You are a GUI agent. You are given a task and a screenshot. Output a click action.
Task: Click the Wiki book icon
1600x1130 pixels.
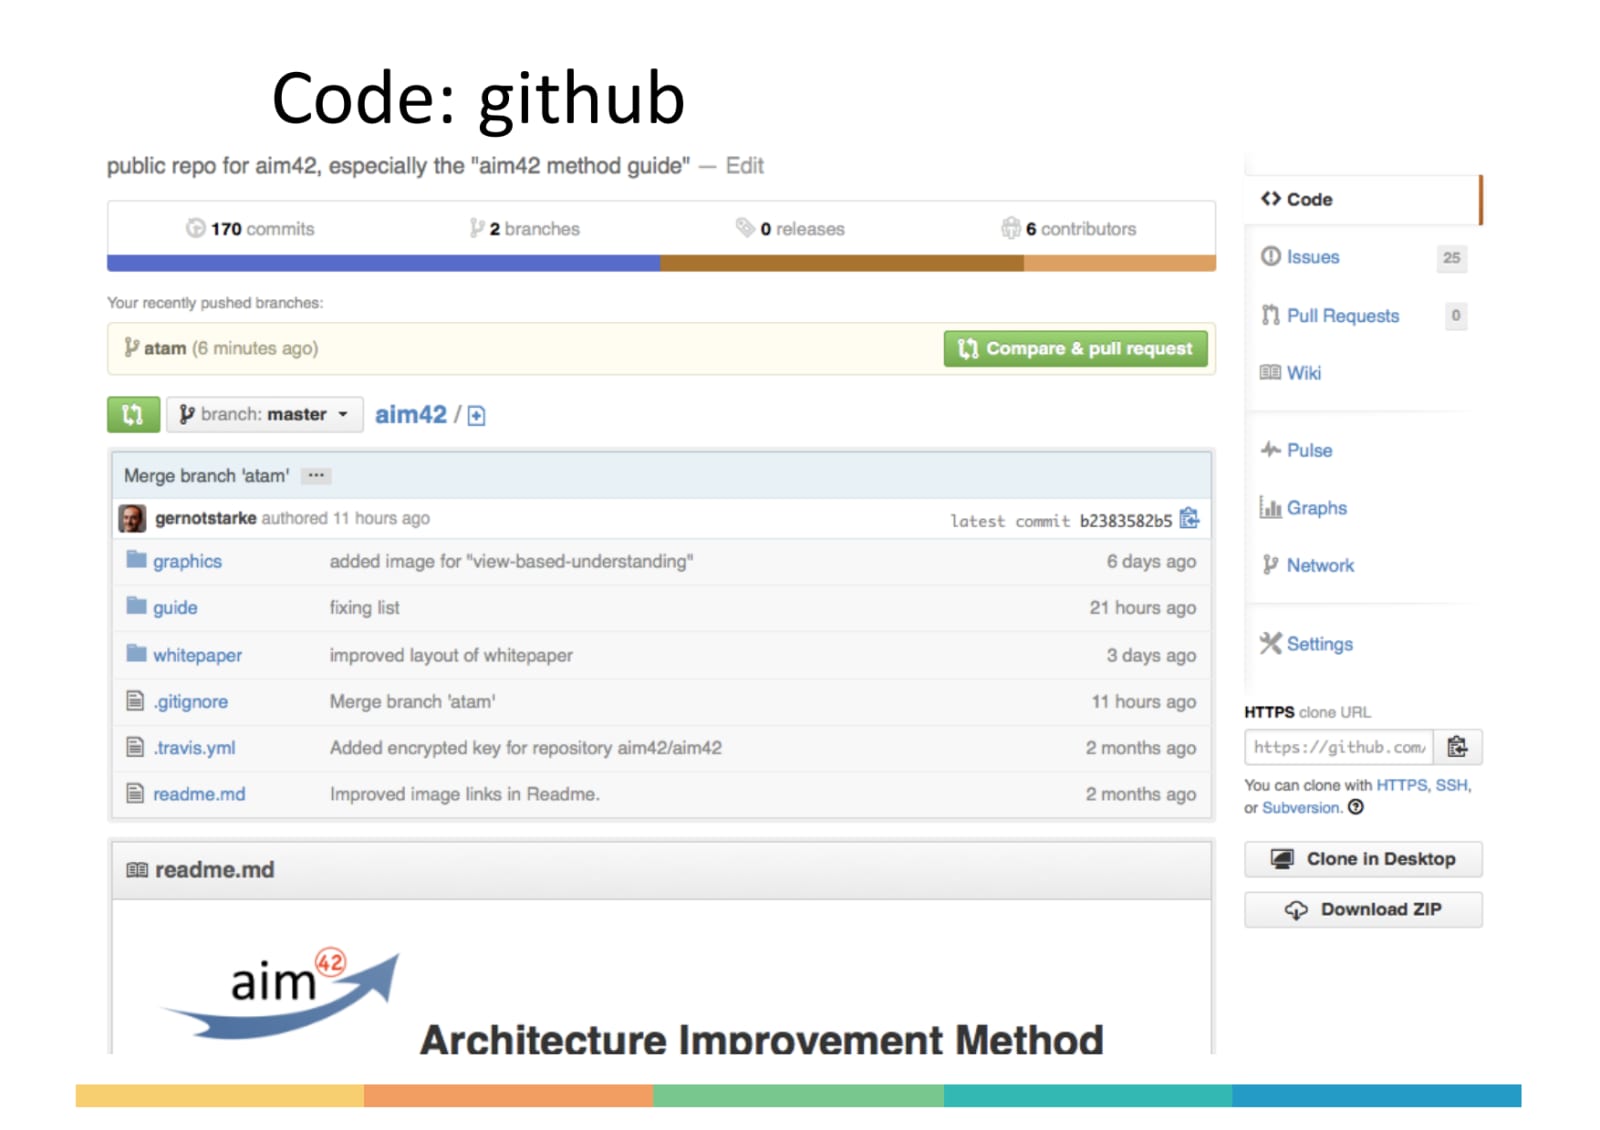(x=1270, y=372)
